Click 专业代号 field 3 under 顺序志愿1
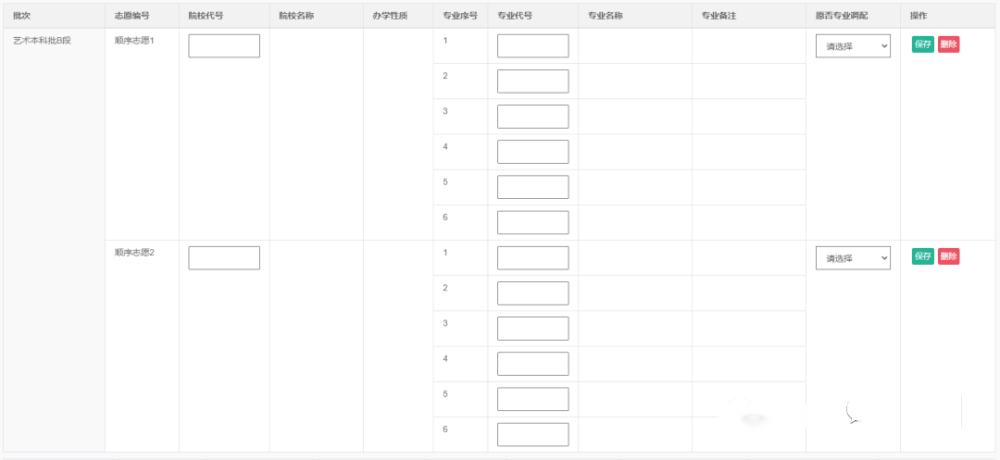1000x460 pixels. (533, 116)
